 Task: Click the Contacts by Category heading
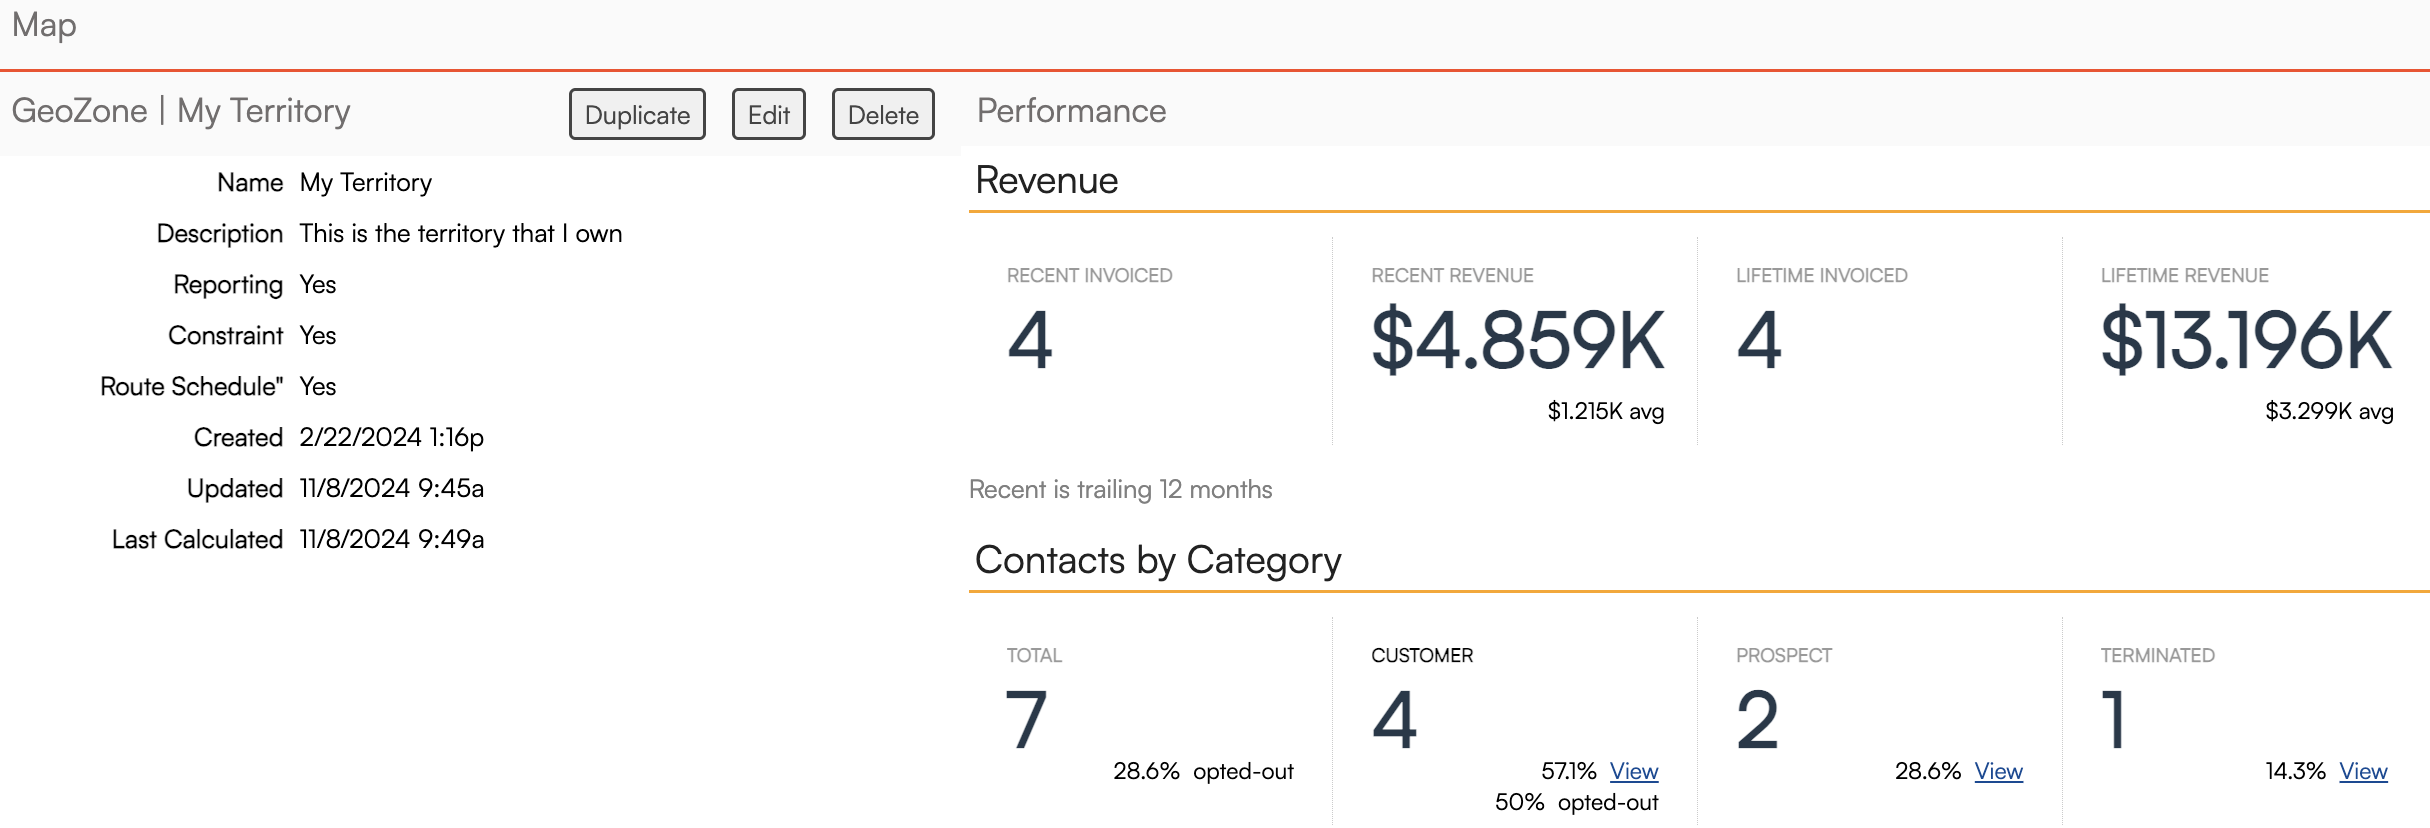pos(1157,561)
